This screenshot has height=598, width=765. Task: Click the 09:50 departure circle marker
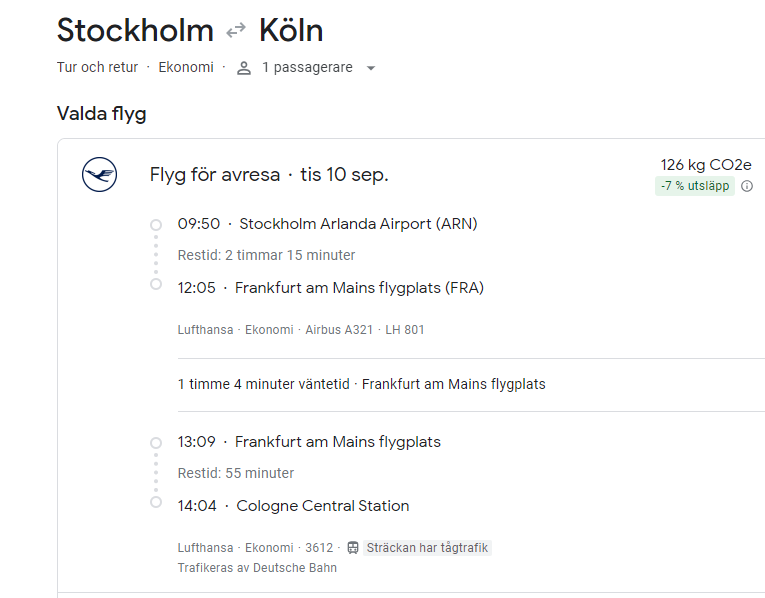156,225
